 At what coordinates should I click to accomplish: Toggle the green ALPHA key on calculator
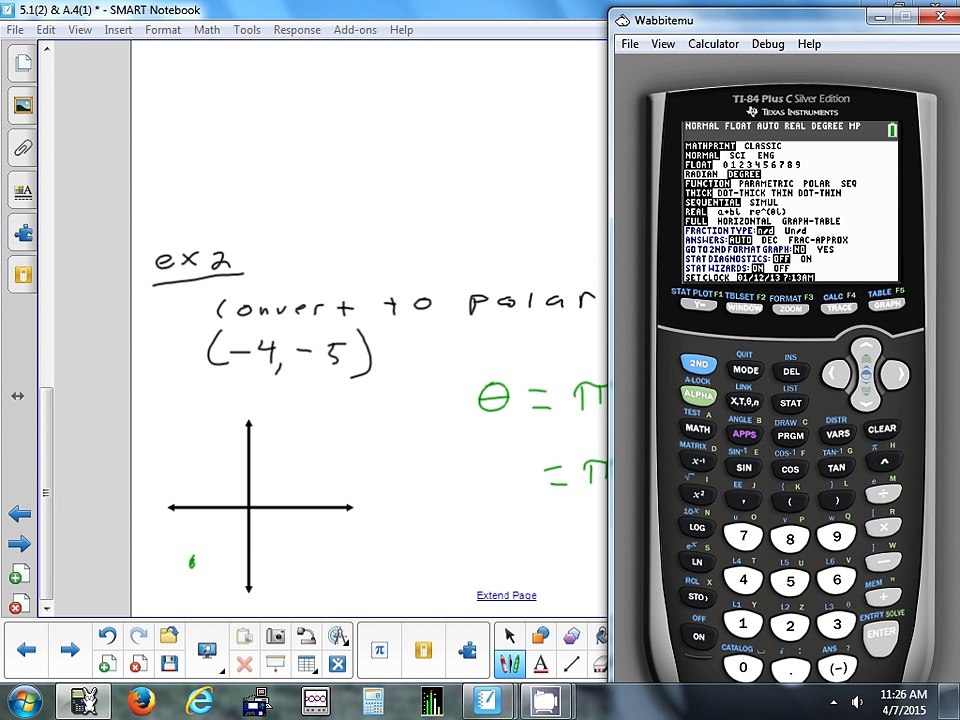(699, 395)
